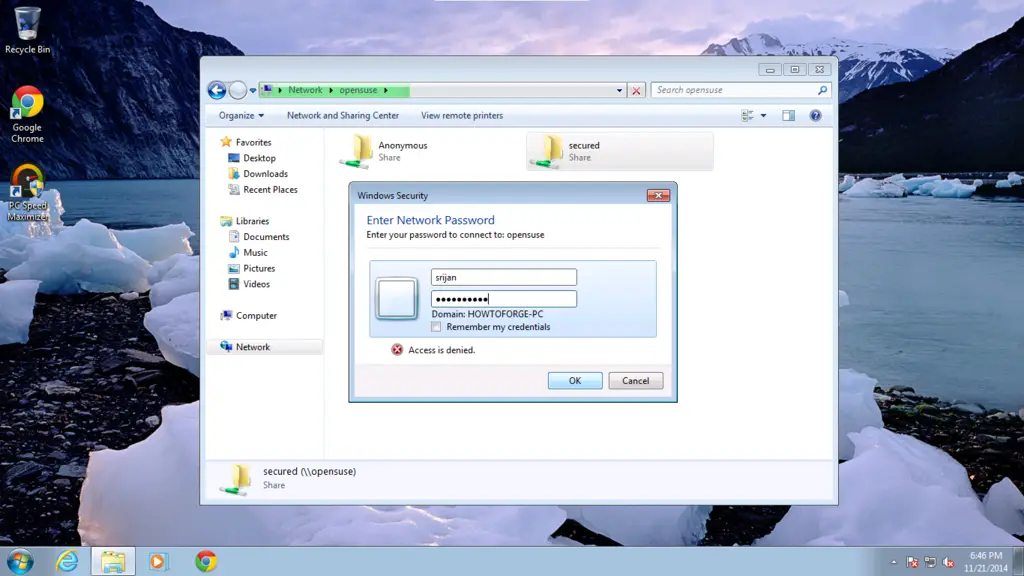Click secured share icon in details pane
1024x576 pixels.
236,480
